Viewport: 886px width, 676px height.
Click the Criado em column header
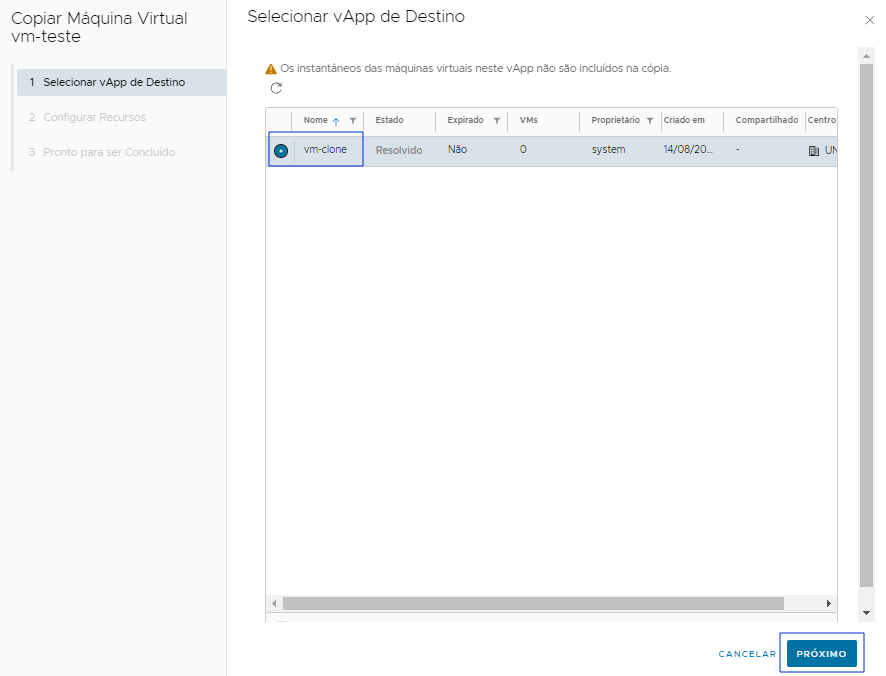(x=684, y=120)
